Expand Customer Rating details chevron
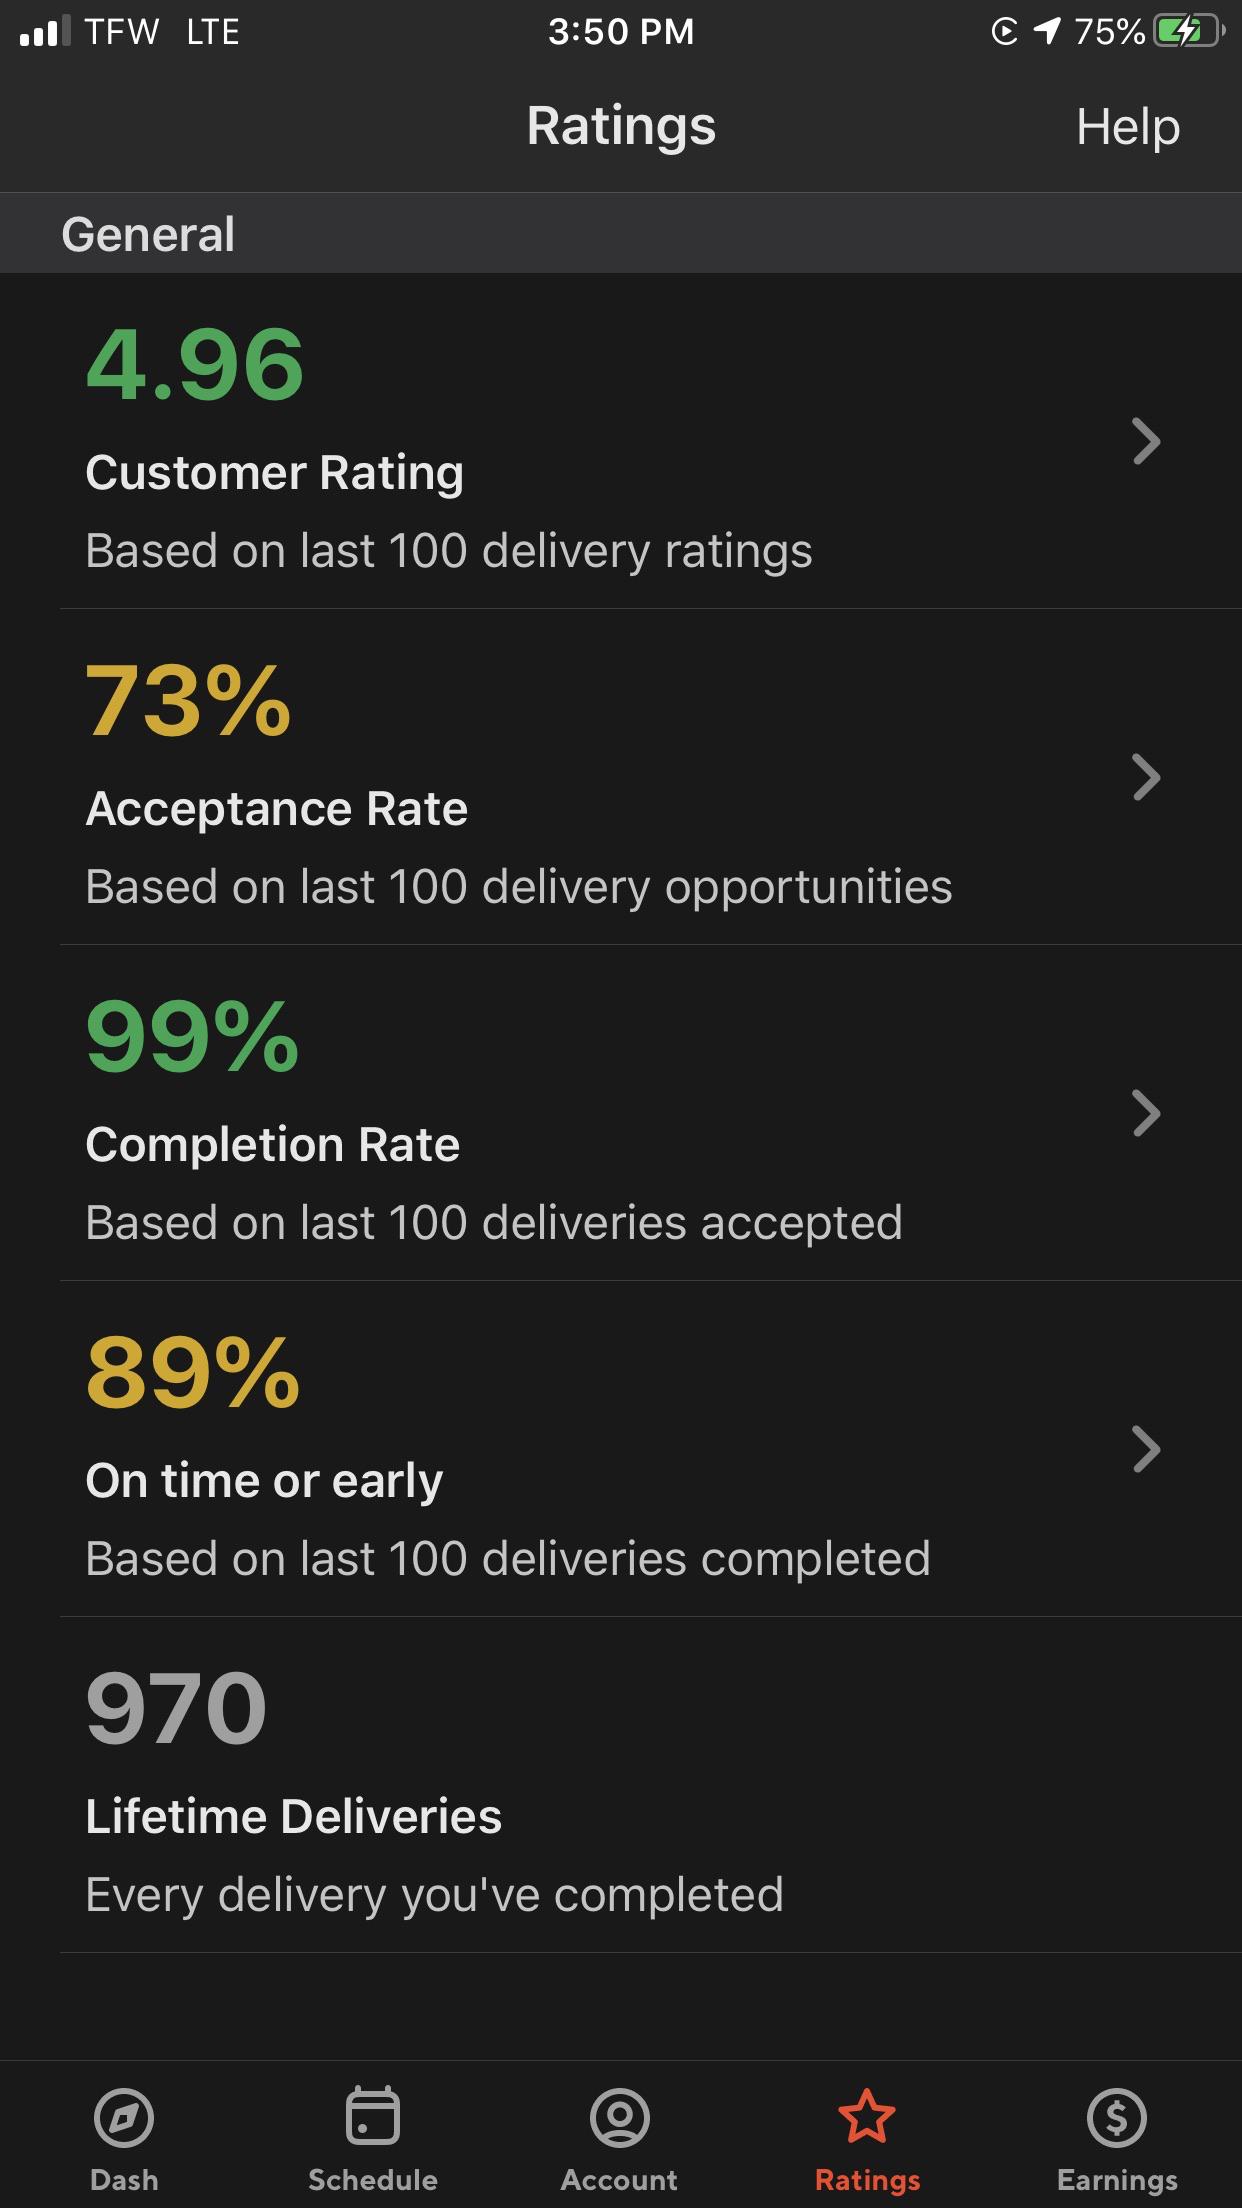 point(1146,441)
